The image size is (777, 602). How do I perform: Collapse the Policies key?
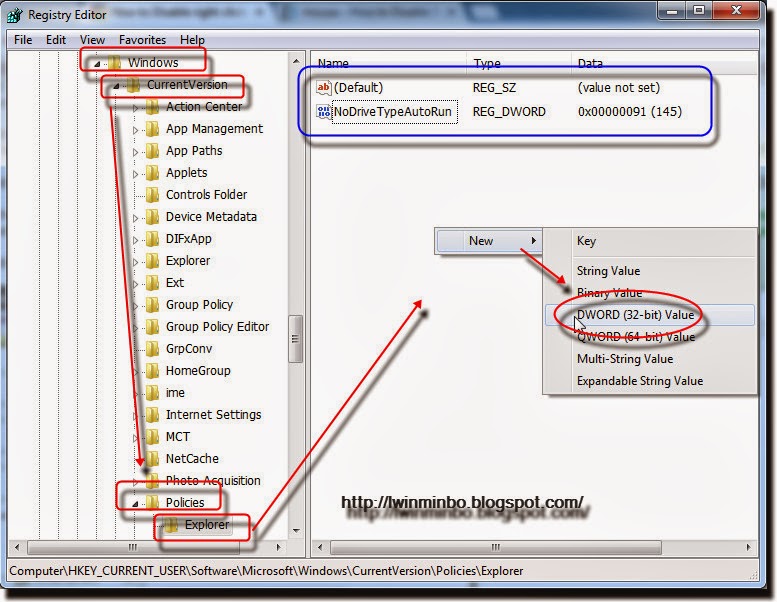135,504
